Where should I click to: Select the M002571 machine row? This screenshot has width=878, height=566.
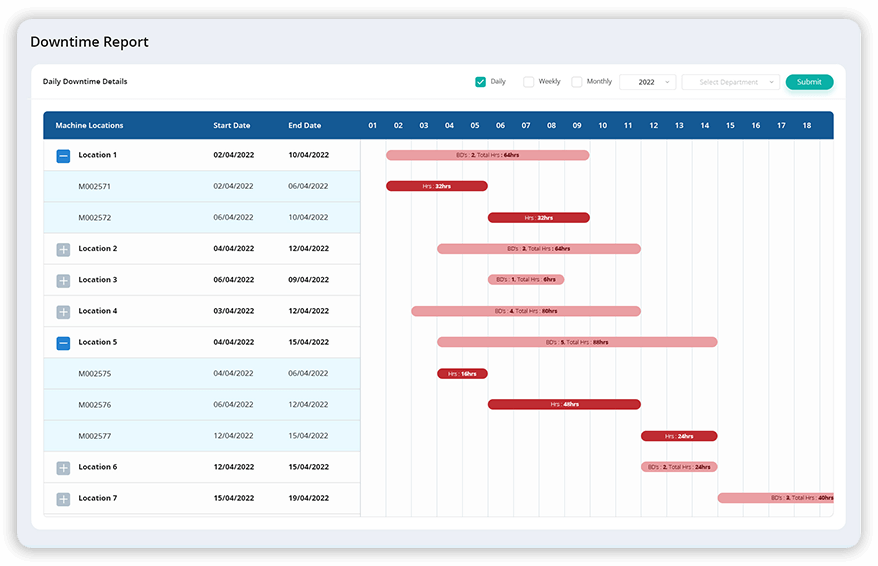pos(95,186)
